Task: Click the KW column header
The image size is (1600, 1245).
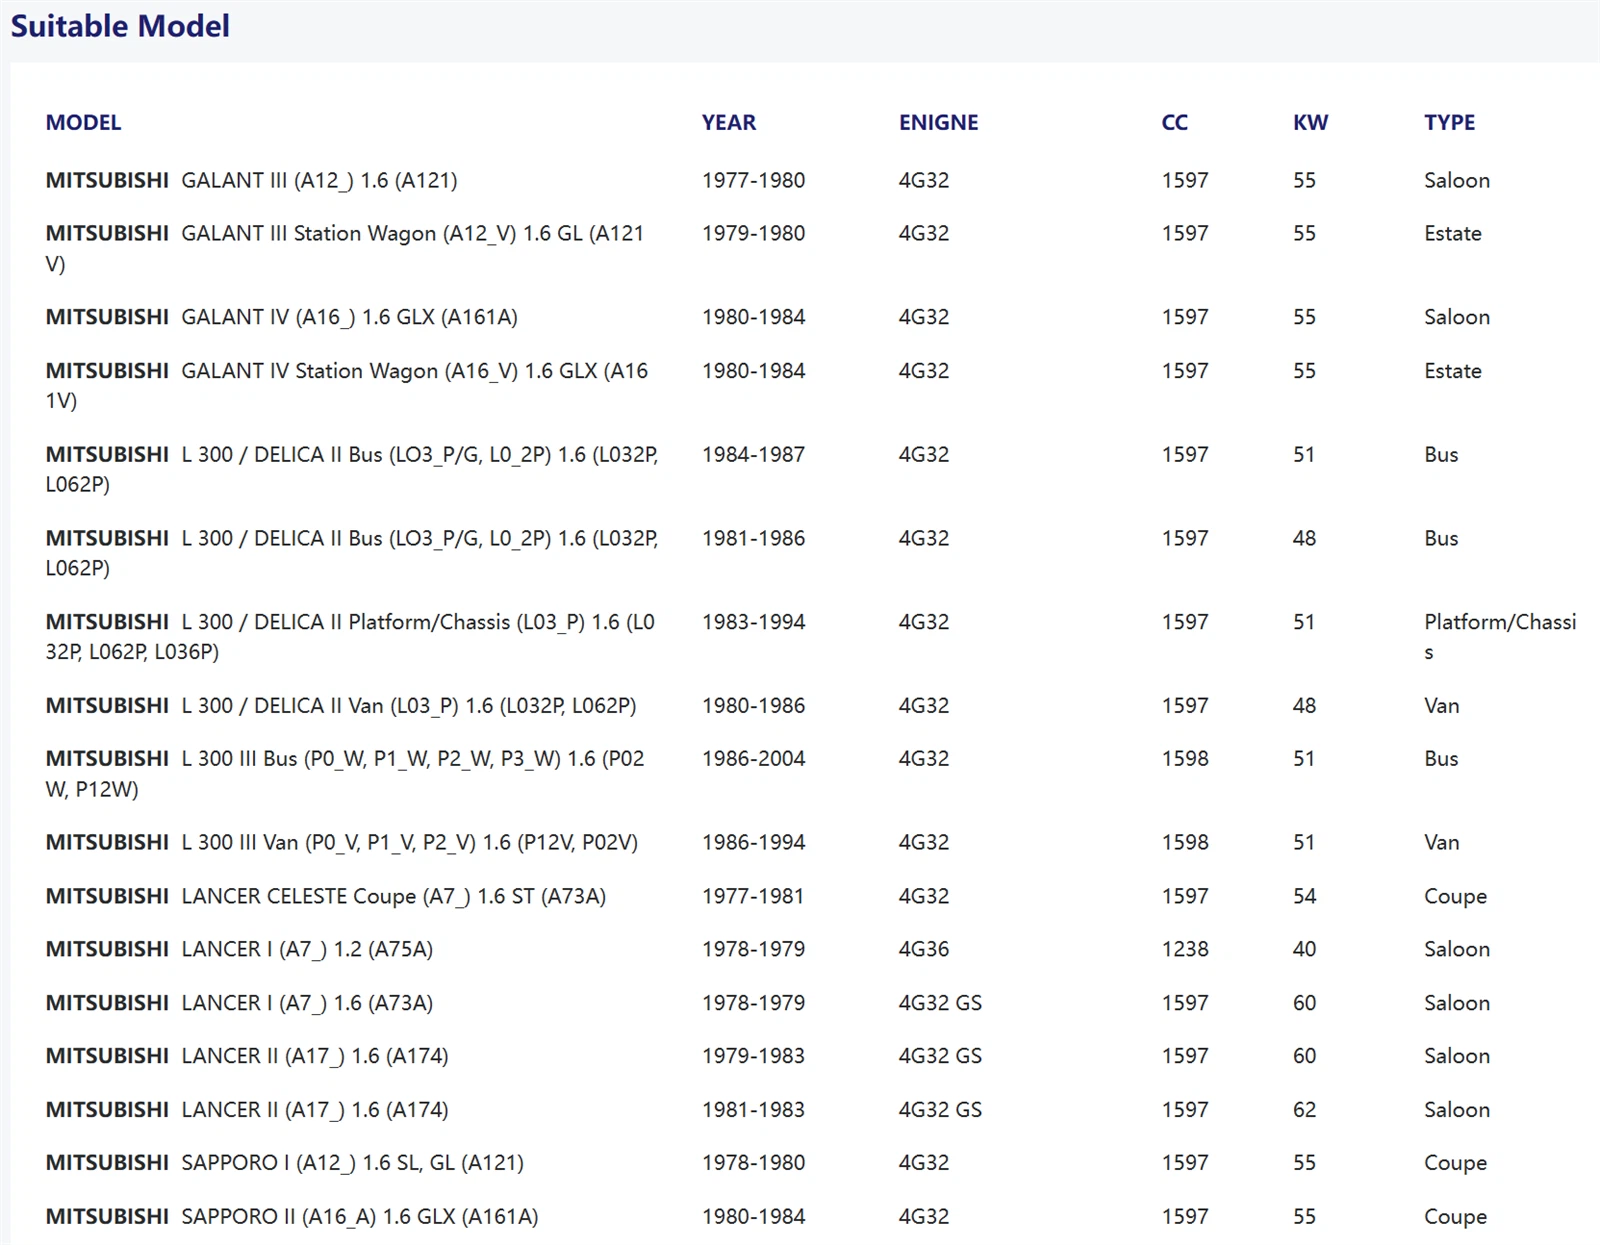Action: 1310,122
